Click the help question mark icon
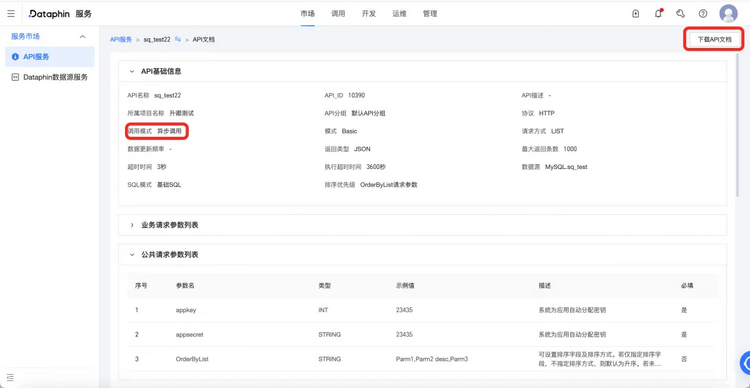This screenshot has height=388, width=750. (x=703, y=13)
